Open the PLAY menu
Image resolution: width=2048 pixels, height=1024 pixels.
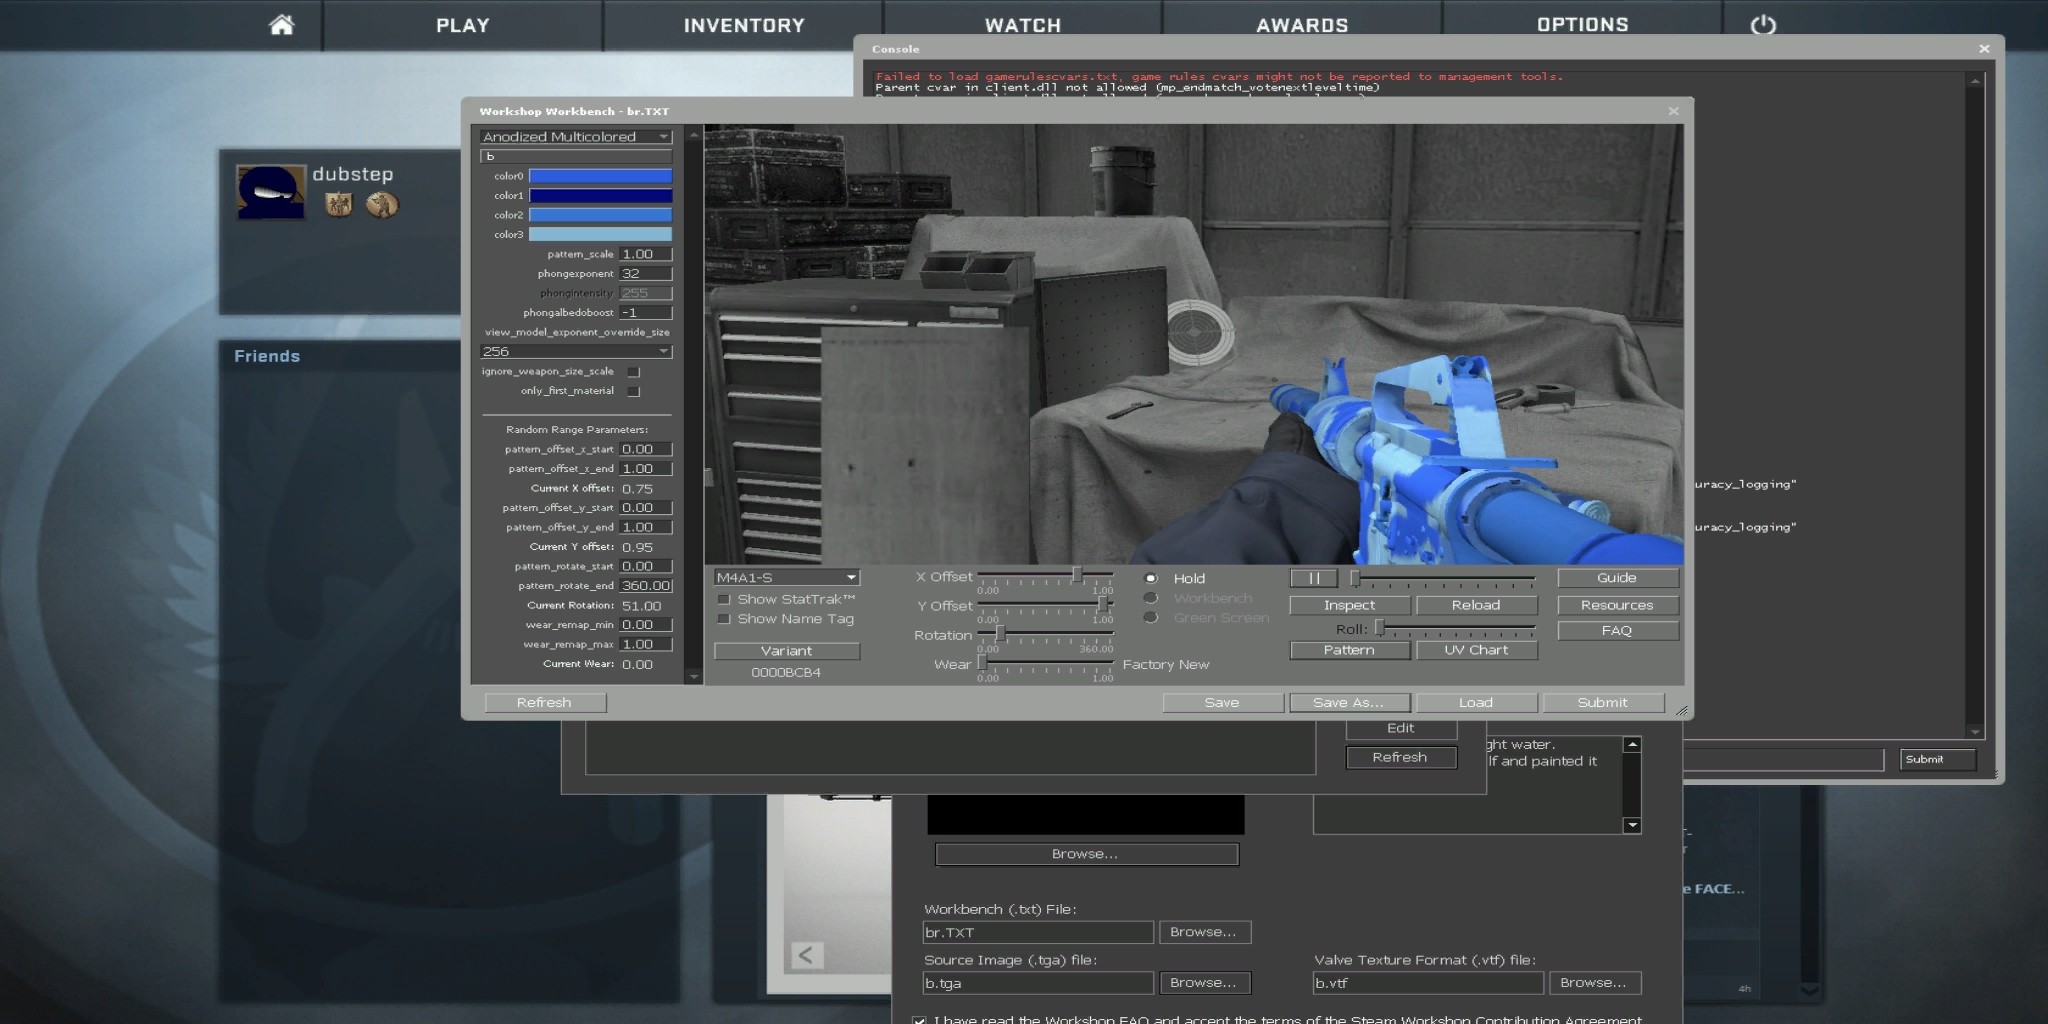pos(463,25)
